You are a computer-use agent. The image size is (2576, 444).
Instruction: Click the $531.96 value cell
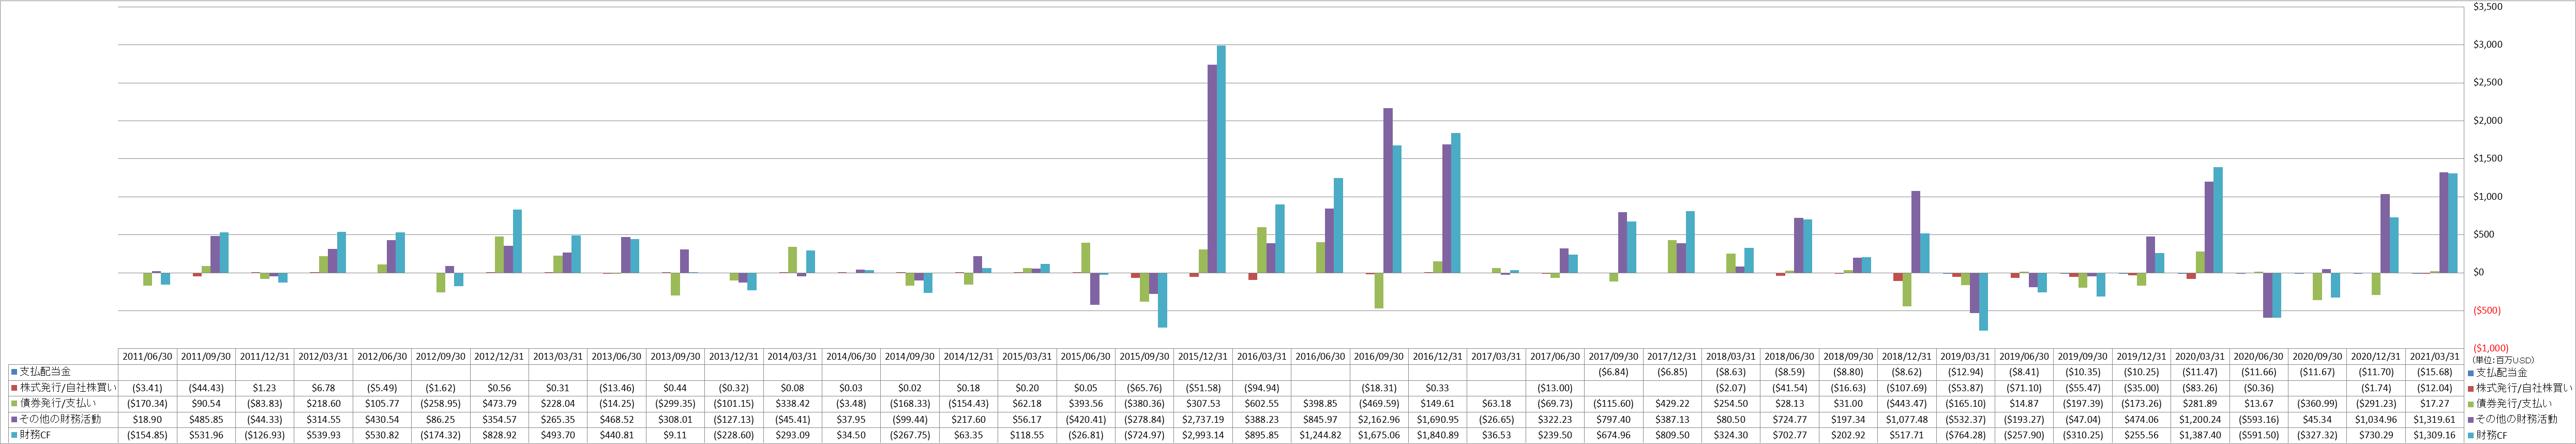207,436
